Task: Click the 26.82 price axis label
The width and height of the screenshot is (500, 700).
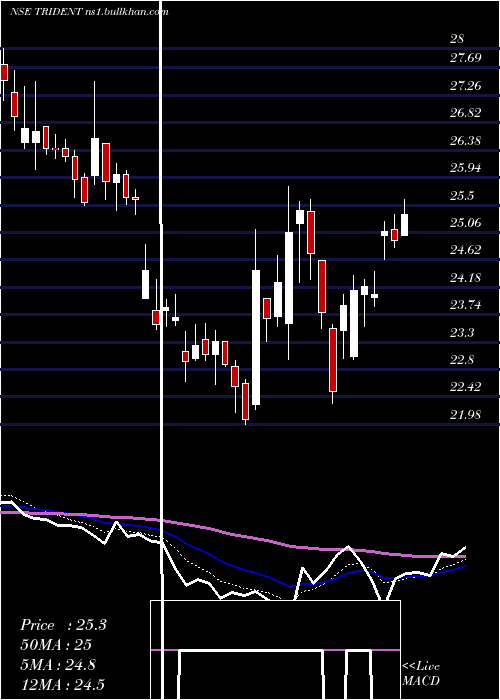Action: click(x=466, y=113)
